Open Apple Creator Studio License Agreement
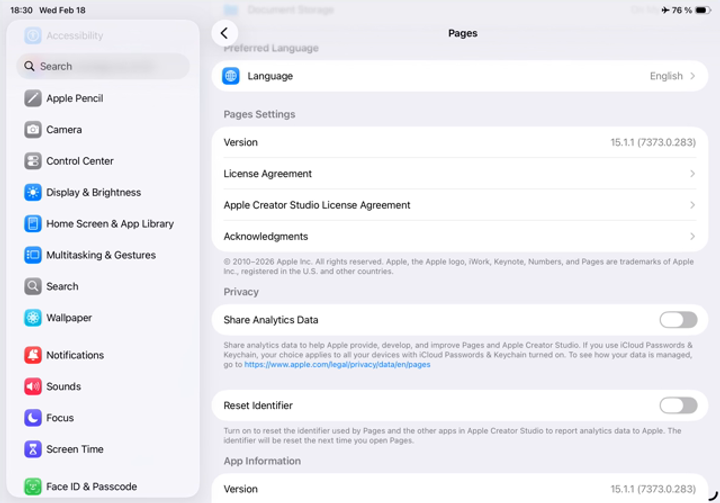 pyautogui.click(x=317, y=205)
